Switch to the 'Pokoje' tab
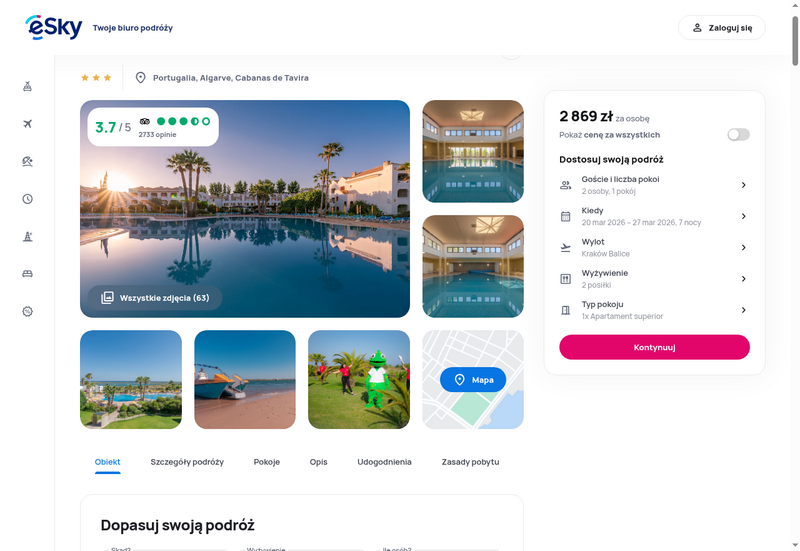The width and height of the screenshot is (800, 551). click(267, 462)
